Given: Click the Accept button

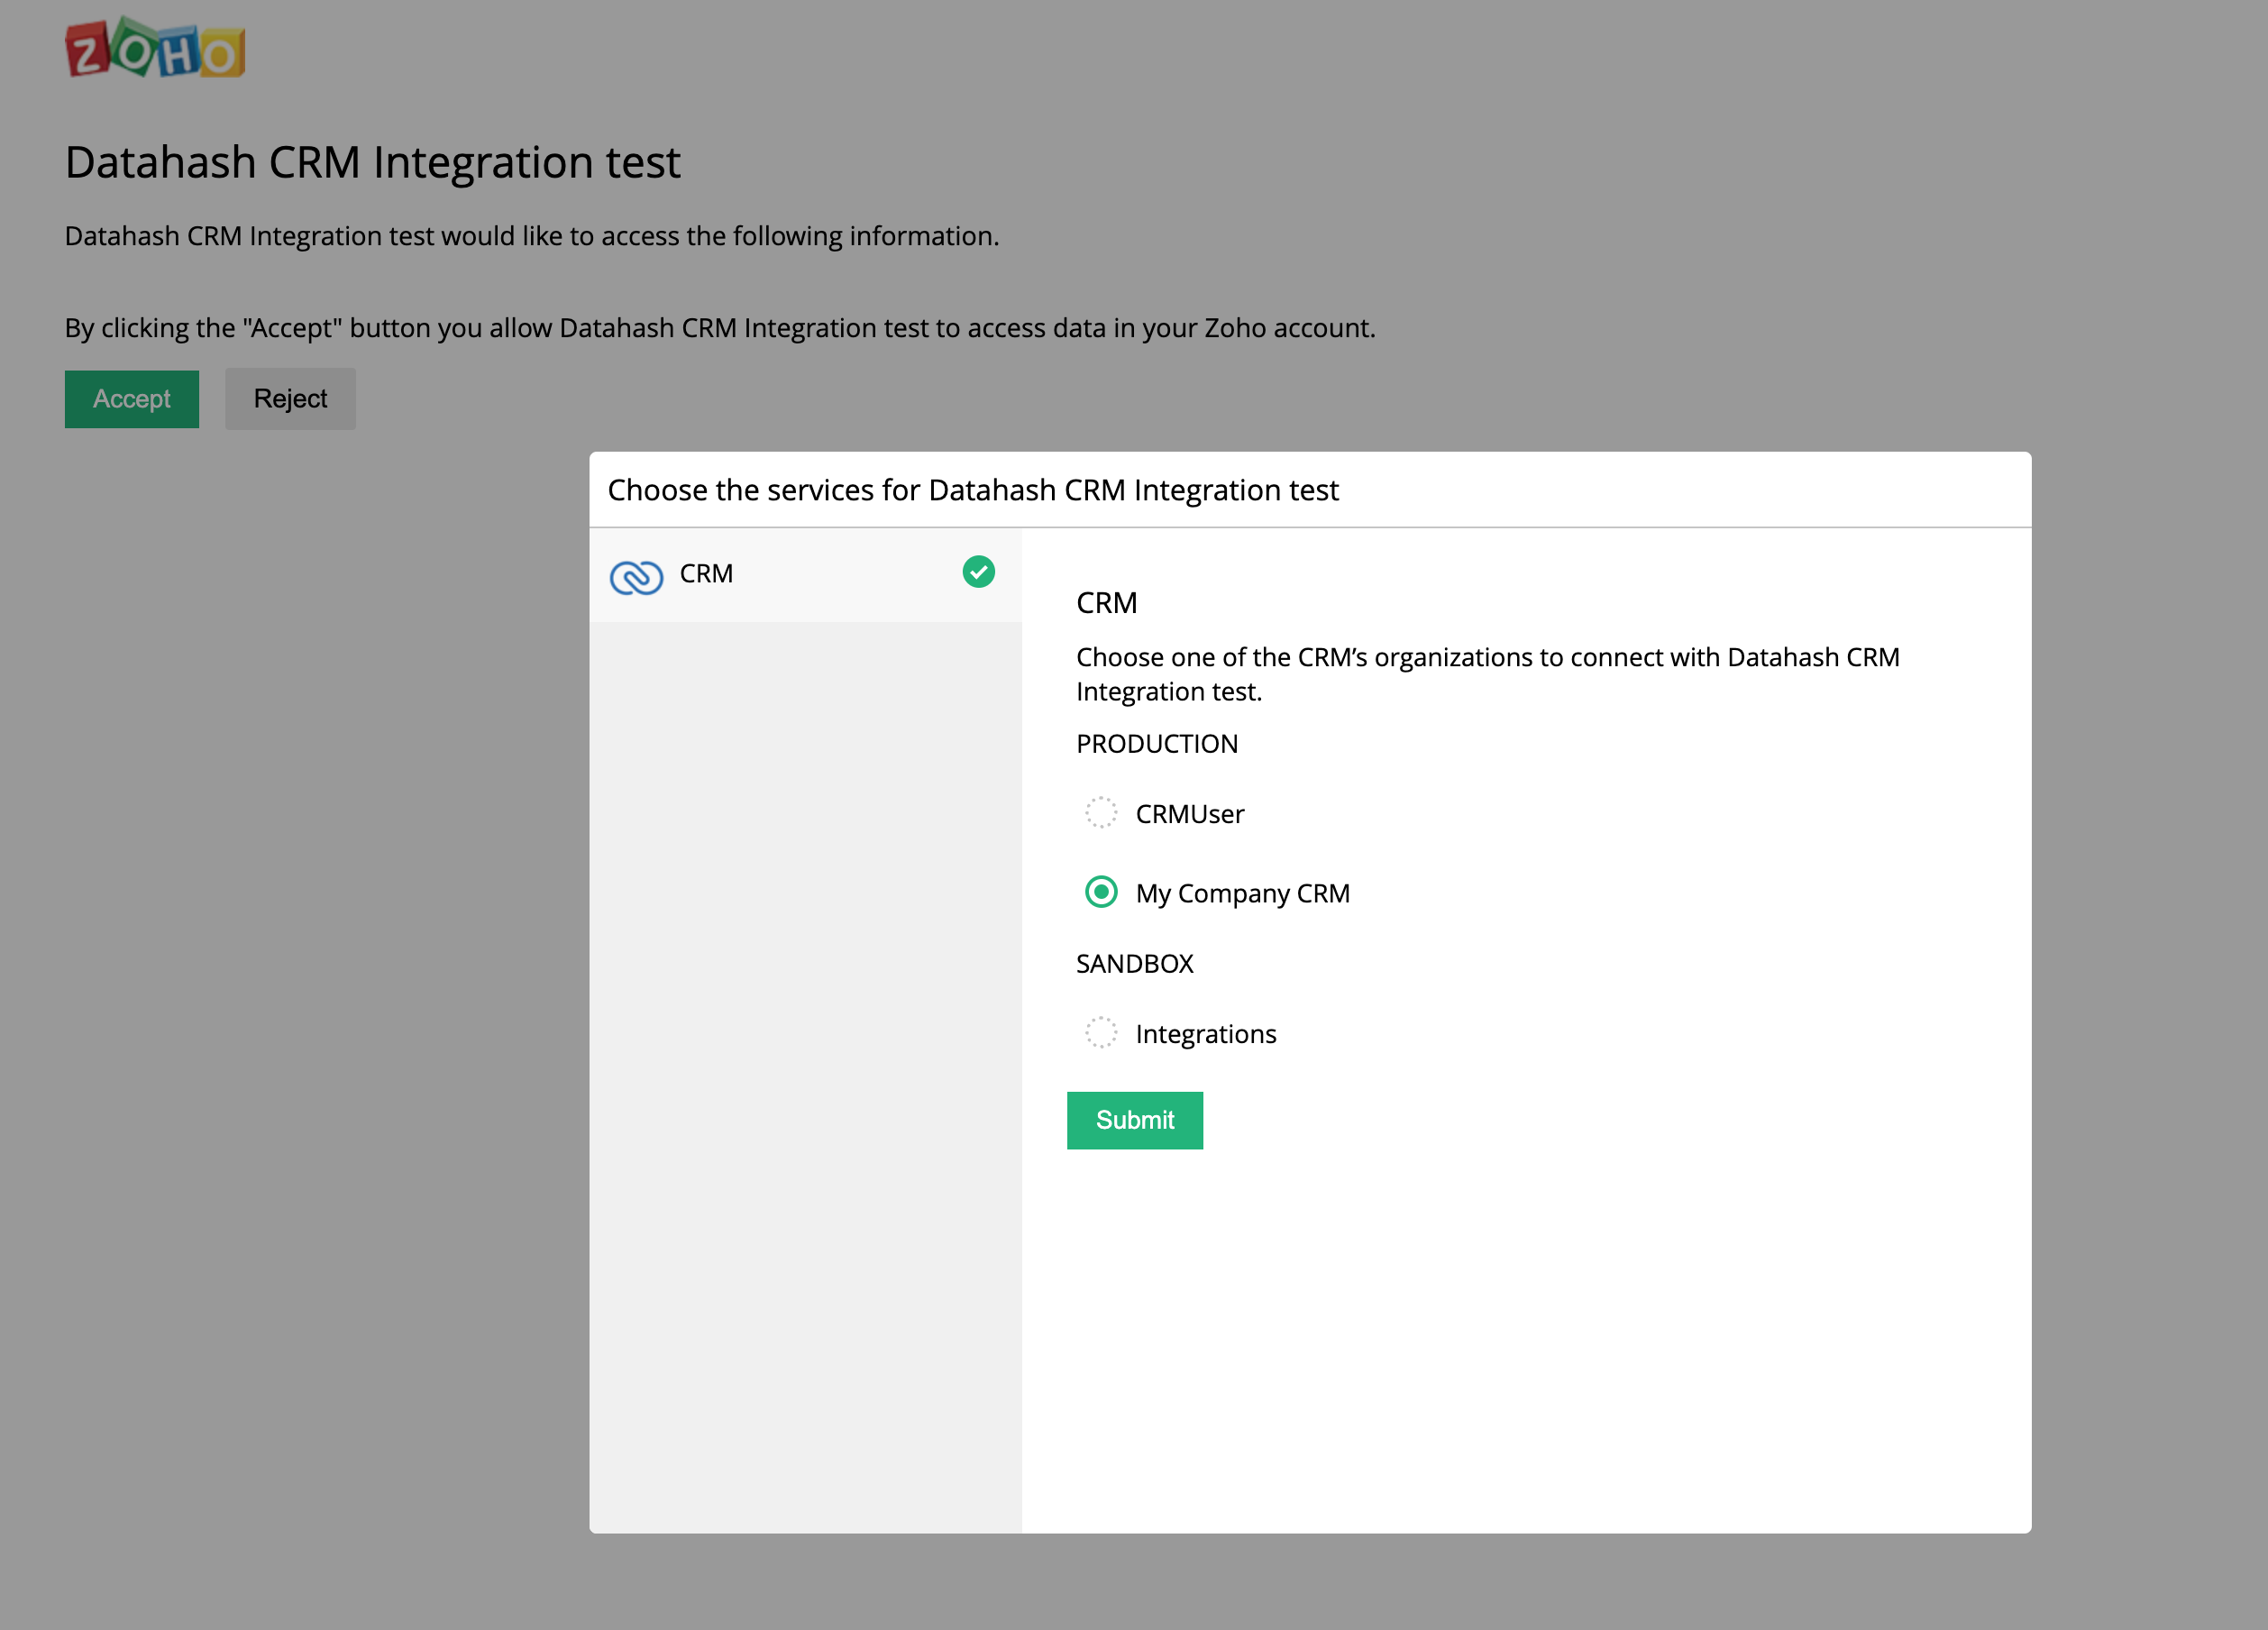Looking at the screenshot, I should [x=132, y=399].
